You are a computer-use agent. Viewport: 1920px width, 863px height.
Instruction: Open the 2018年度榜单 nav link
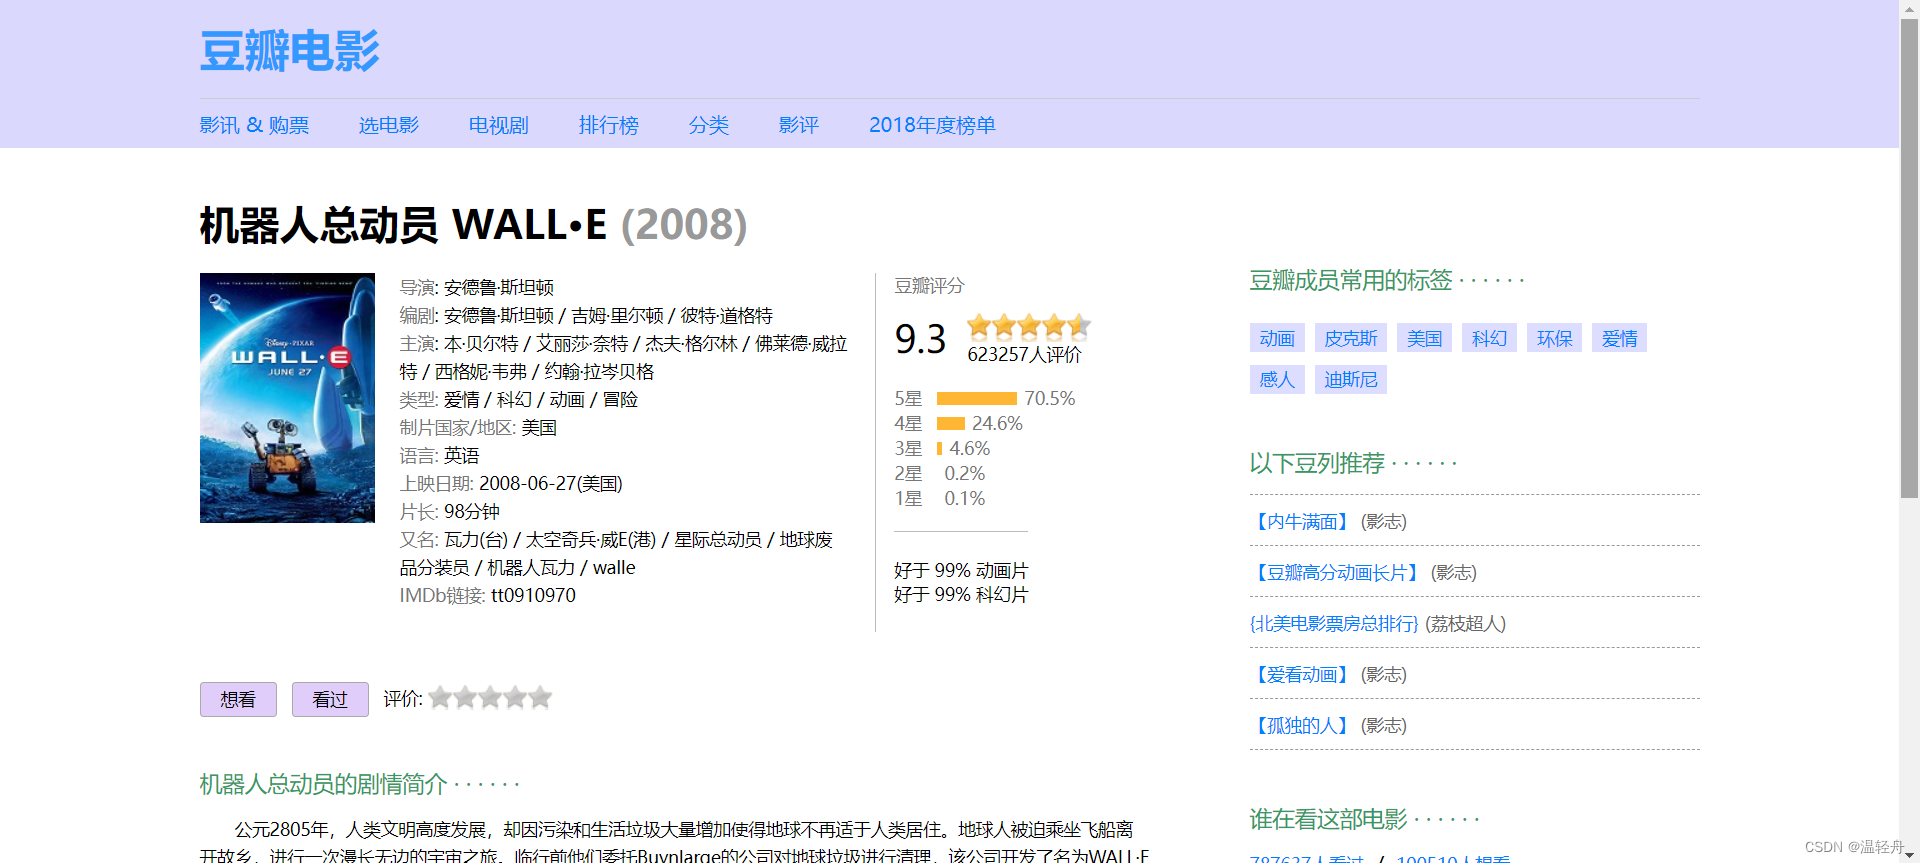click(x=932, y=125)
